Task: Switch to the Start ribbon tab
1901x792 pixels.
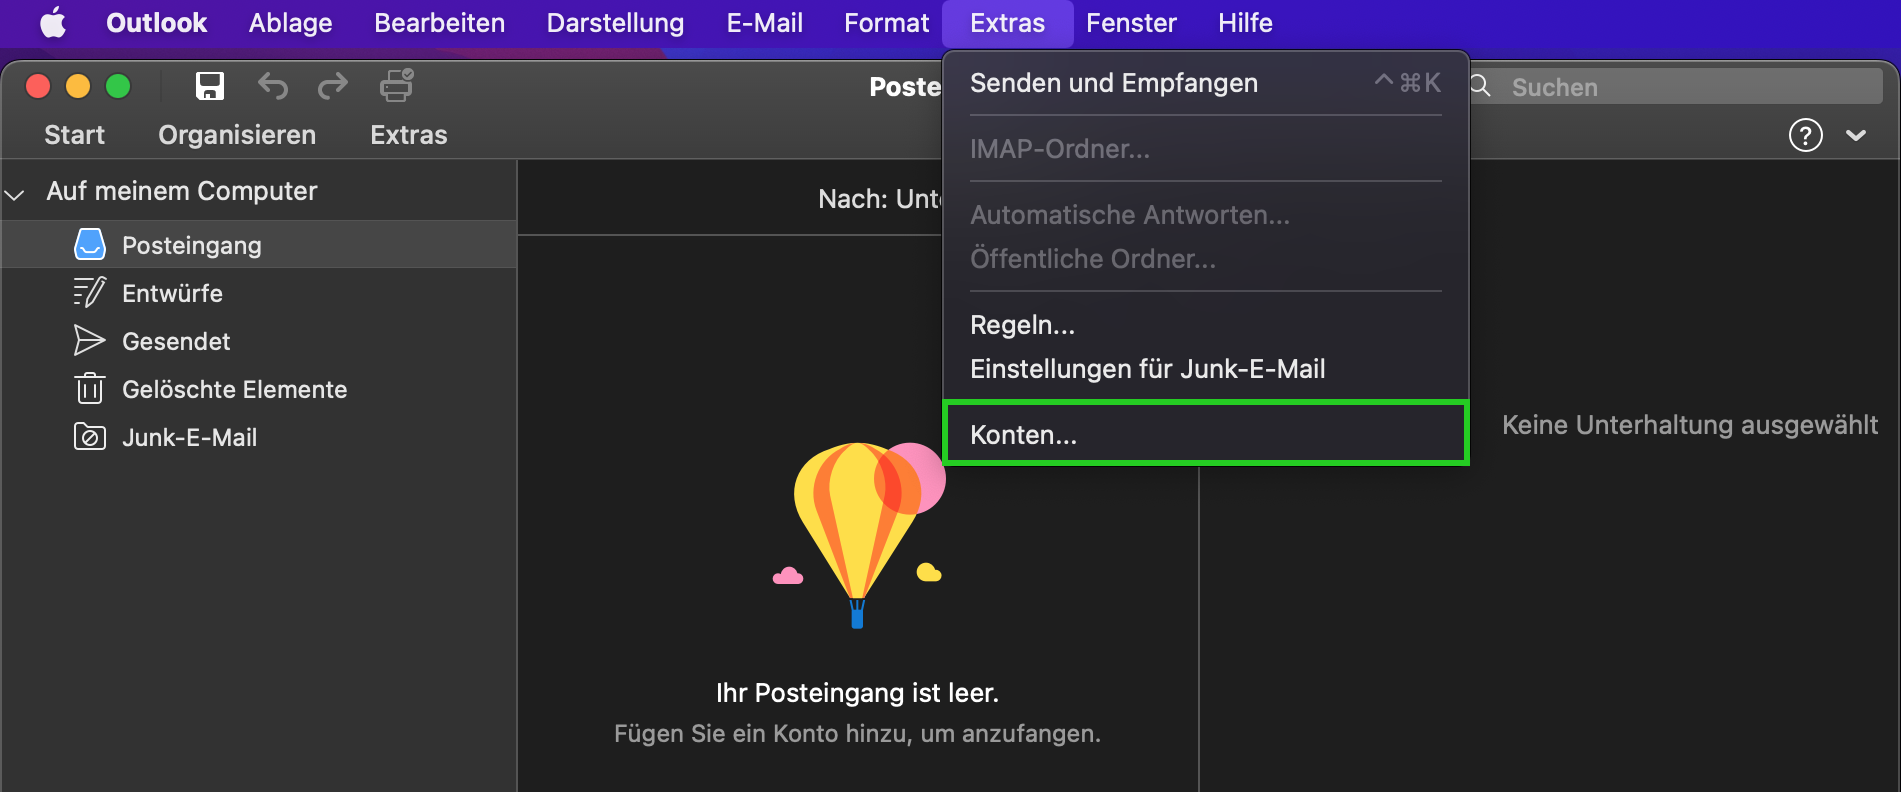Action: click(x=74, y=135)
